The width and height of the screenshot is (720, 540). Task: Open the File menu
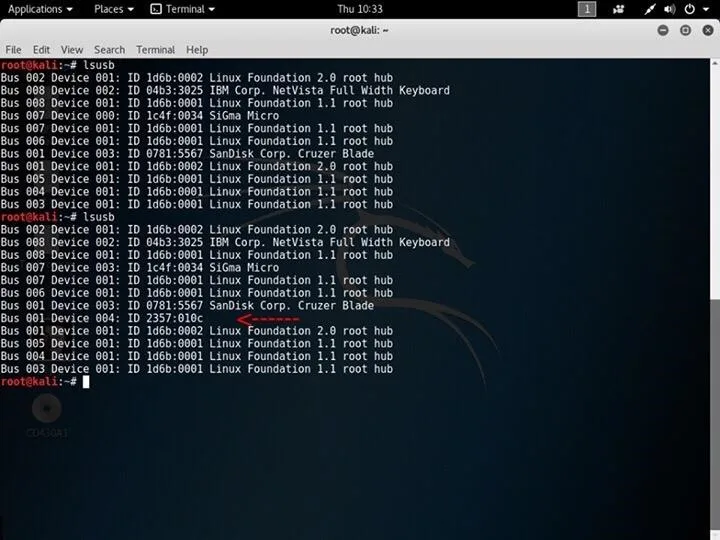[13, 49]
